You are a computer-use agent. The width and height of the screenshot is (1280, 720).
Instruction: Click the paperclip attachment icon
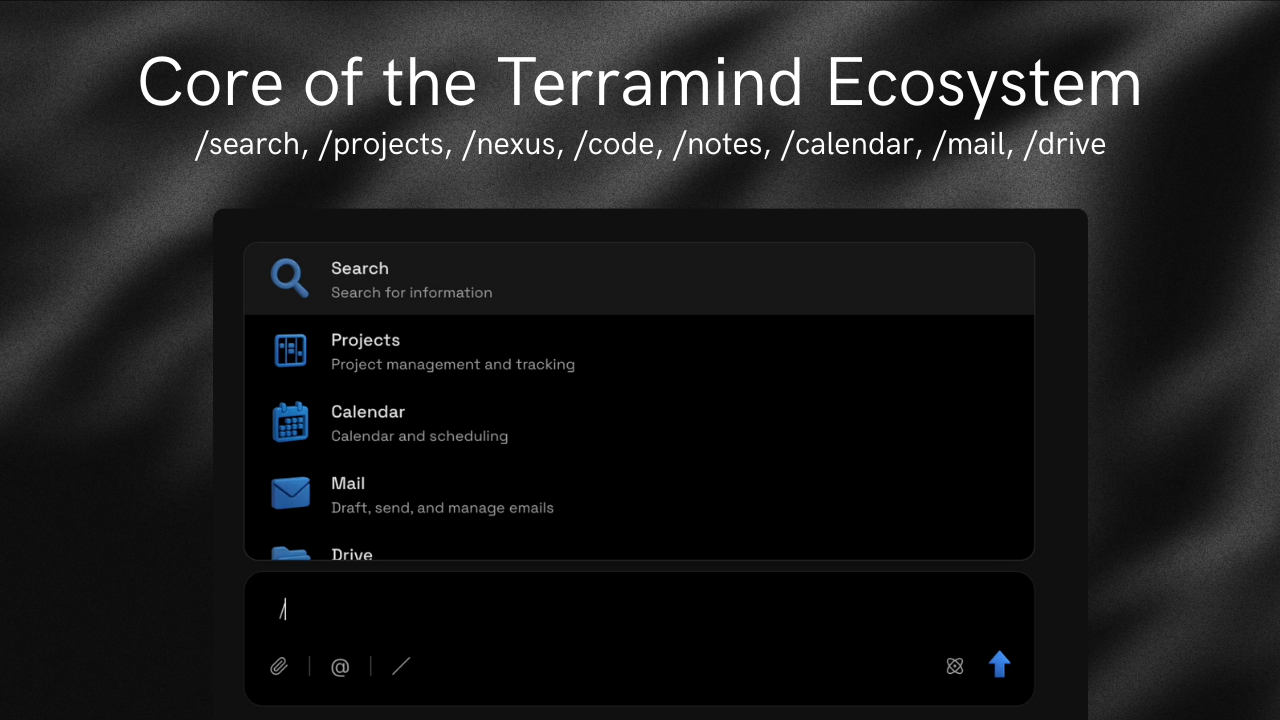tap(279, 666)
